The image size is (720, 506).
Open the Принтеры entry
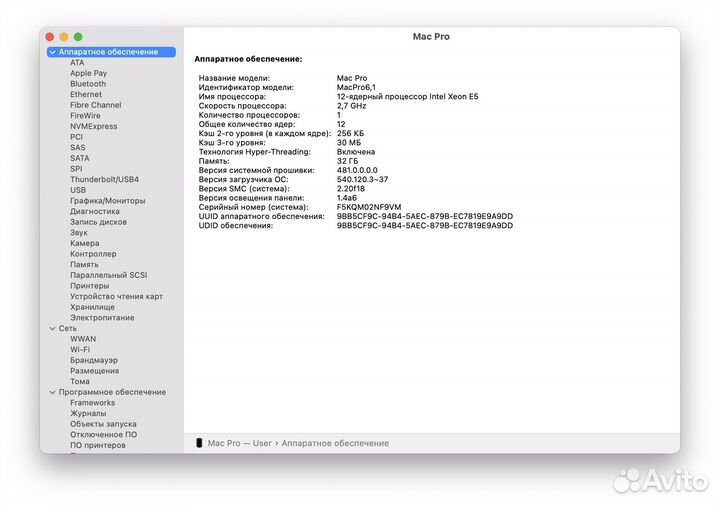(x=90, y=286)
